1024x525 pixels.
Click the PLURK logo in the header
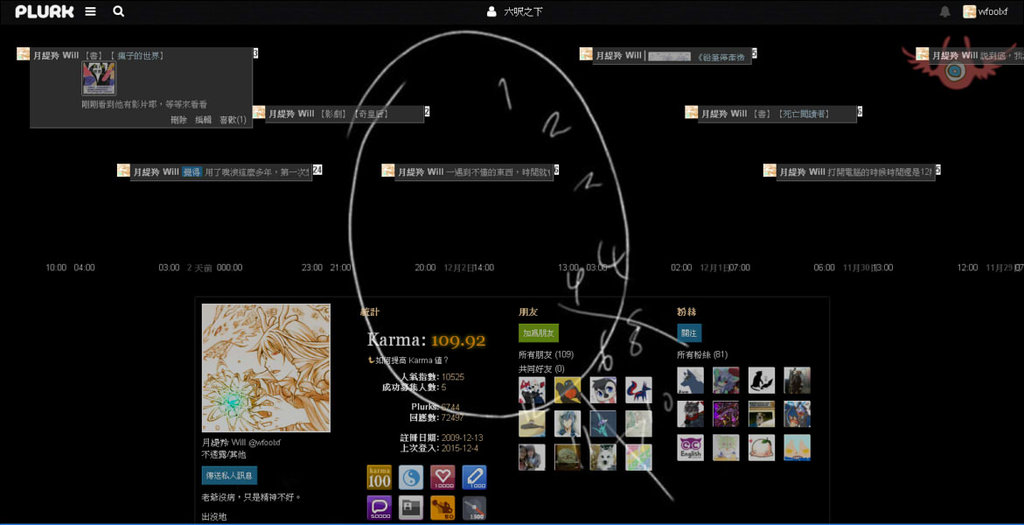coord(44,11)
